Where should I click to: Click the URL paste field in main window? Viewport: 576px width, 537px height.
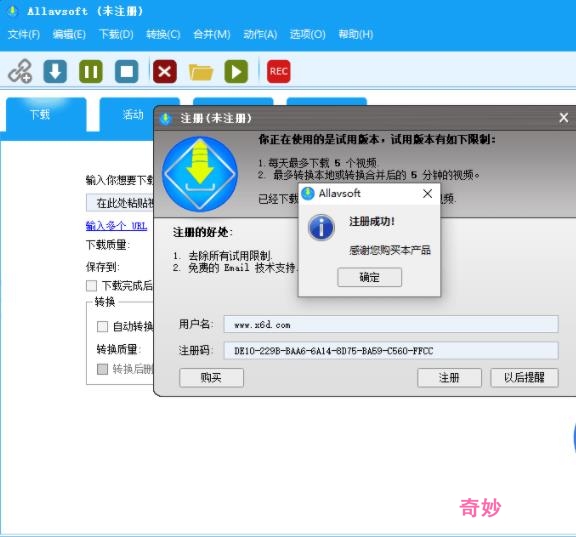tap(120, 202)
